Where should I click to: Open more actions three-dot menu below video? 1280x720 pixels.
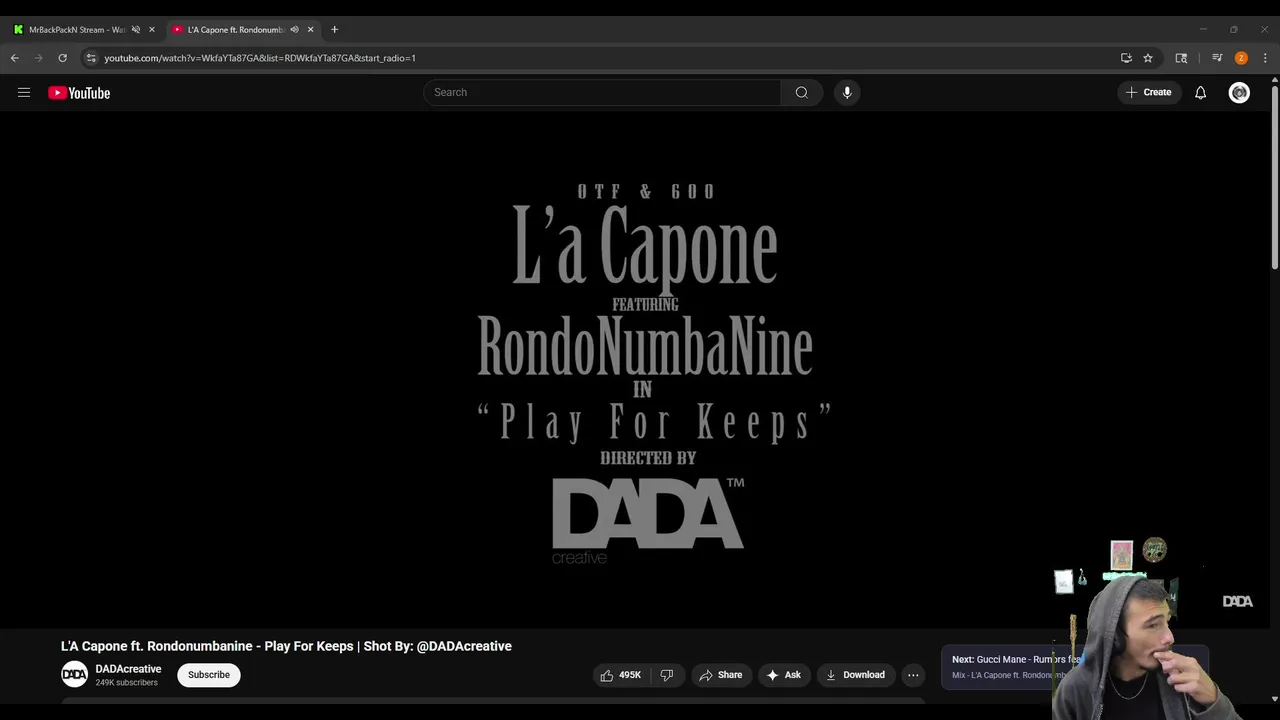(x=913, y=675)
